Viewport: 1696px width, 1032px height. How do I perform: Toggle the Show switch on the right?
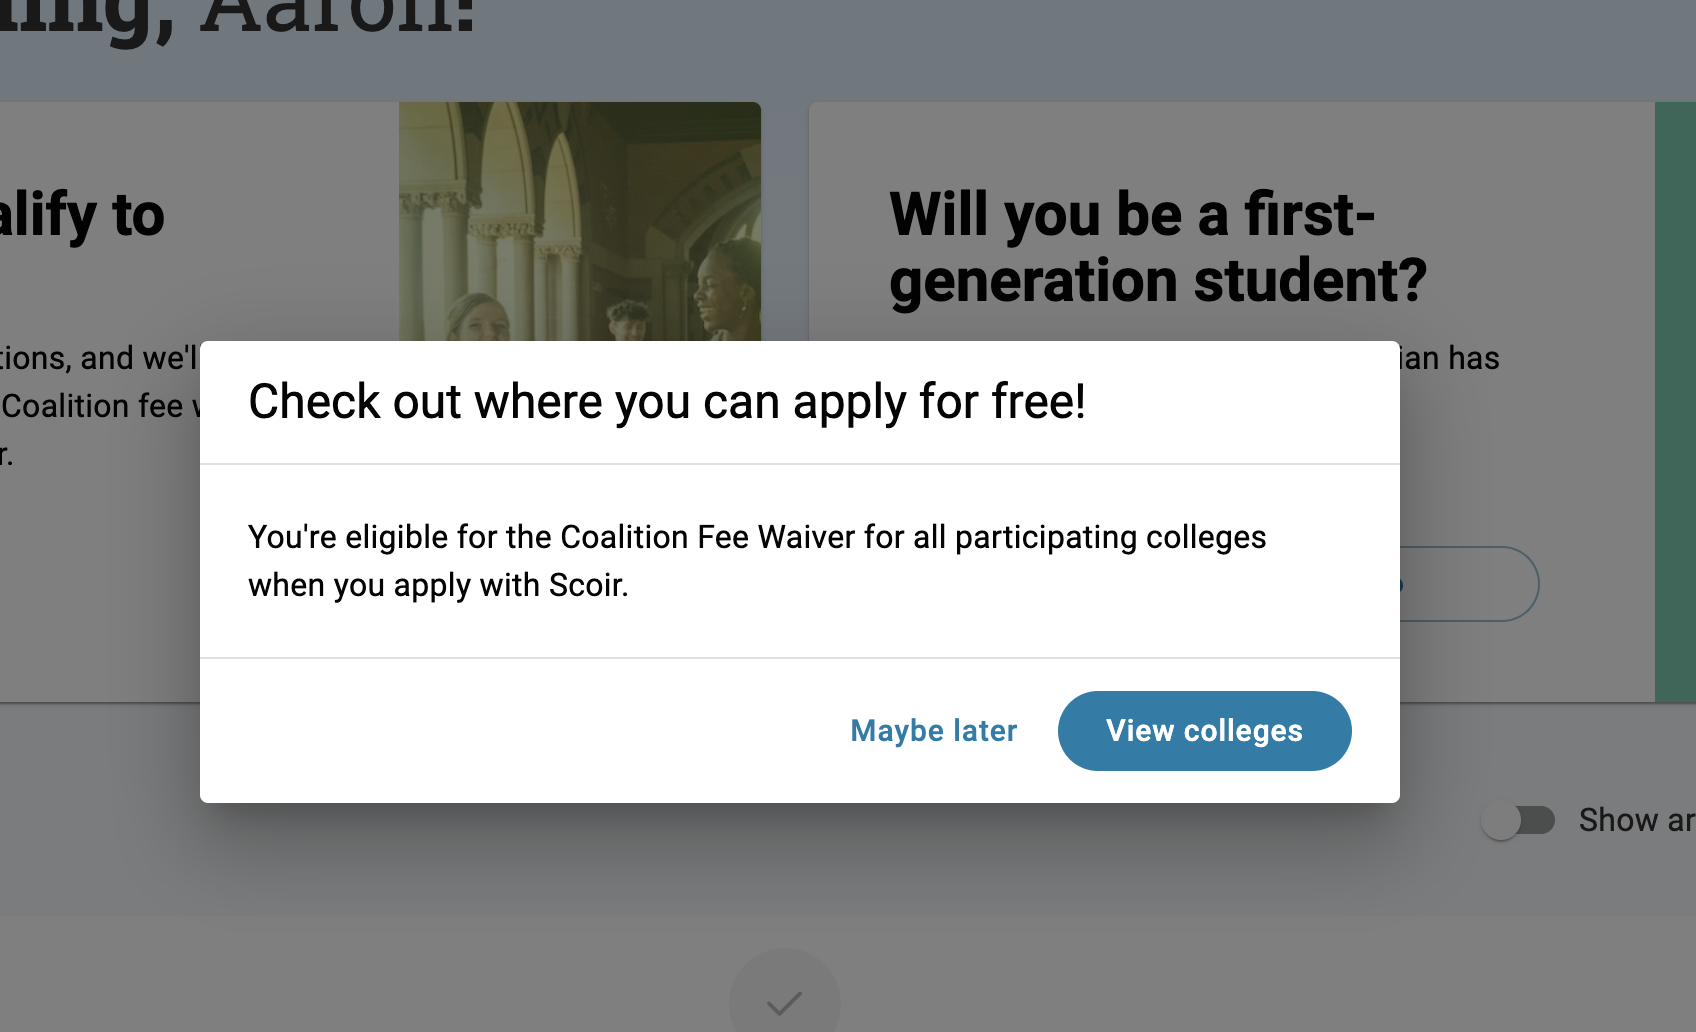click(x=1518, y=821)
